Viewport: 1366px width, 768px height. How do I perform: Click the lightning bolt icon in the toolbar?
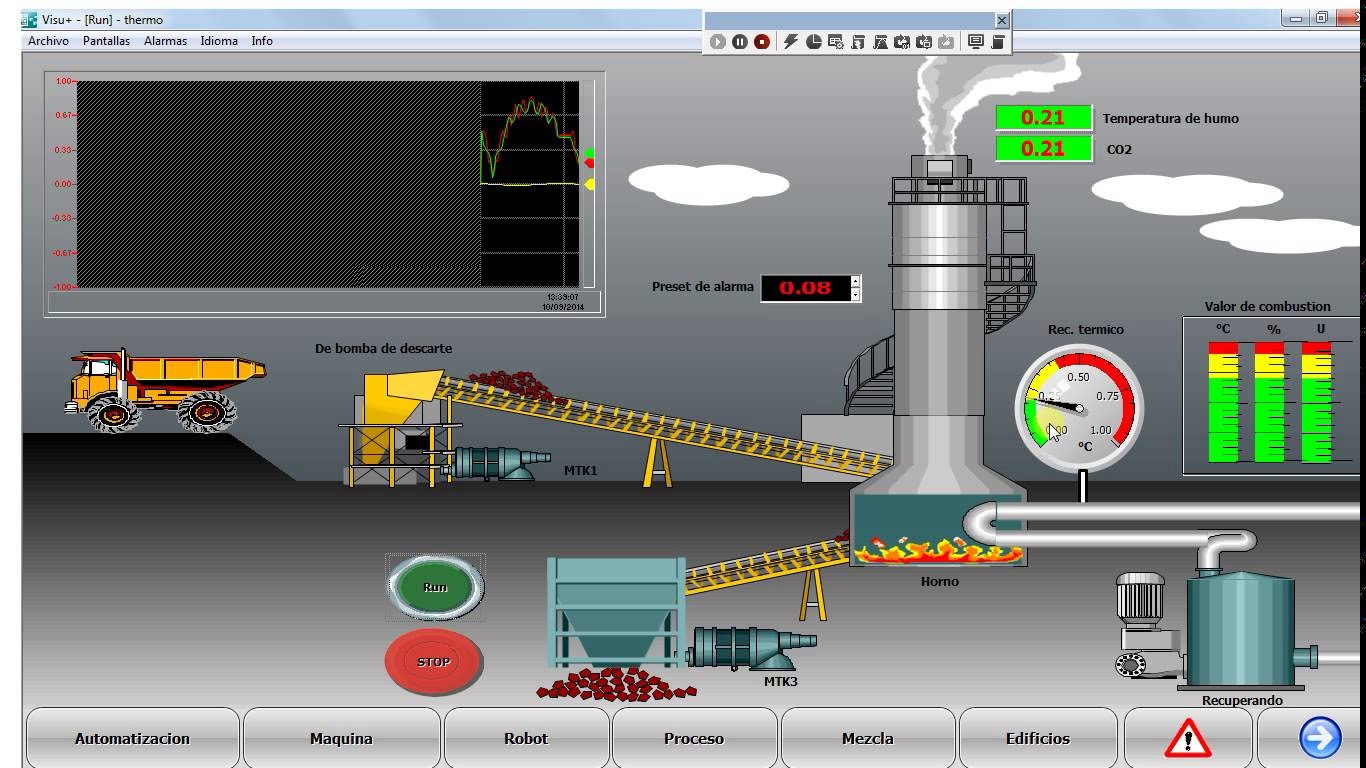791,42
